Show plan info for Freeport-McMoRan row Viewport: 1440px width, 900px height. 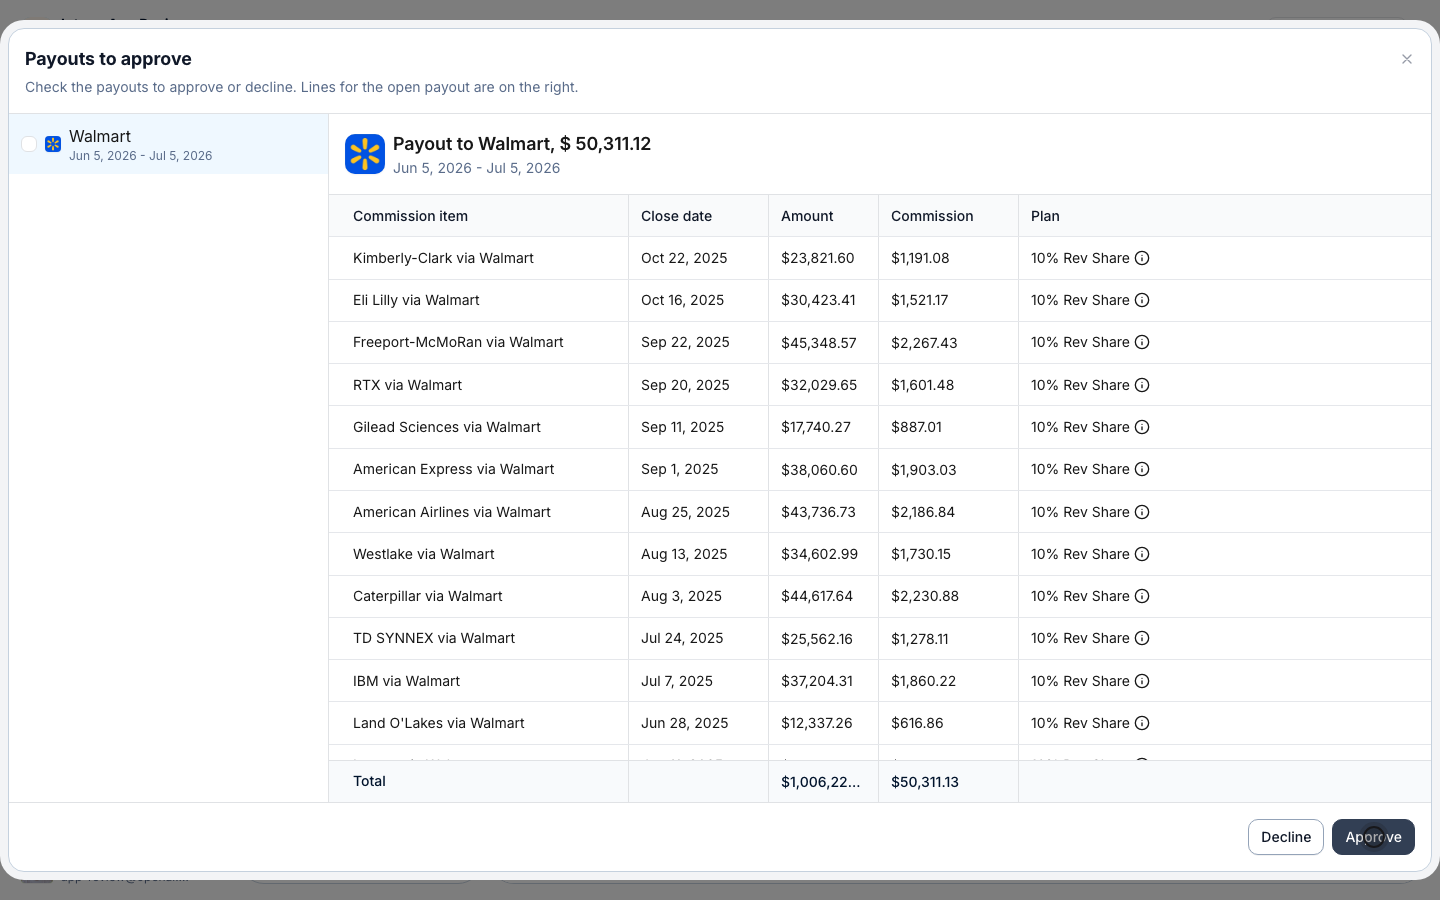[1142, 342]
